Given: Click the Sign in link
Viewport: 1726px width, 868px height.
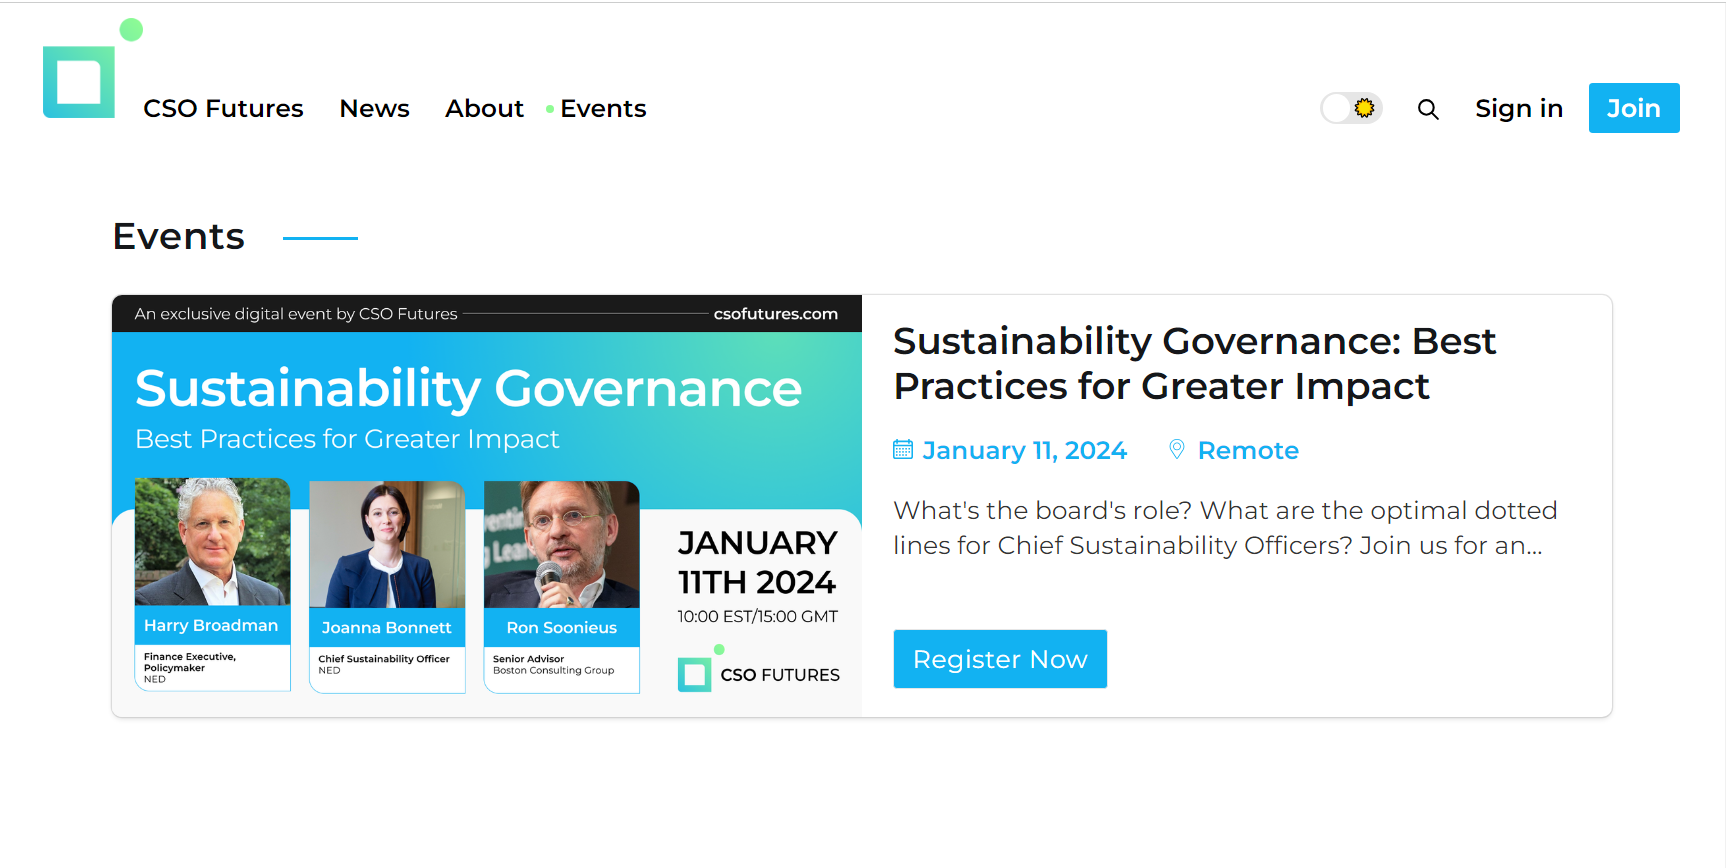Looking at the screenshot, I should [1518, 109].
